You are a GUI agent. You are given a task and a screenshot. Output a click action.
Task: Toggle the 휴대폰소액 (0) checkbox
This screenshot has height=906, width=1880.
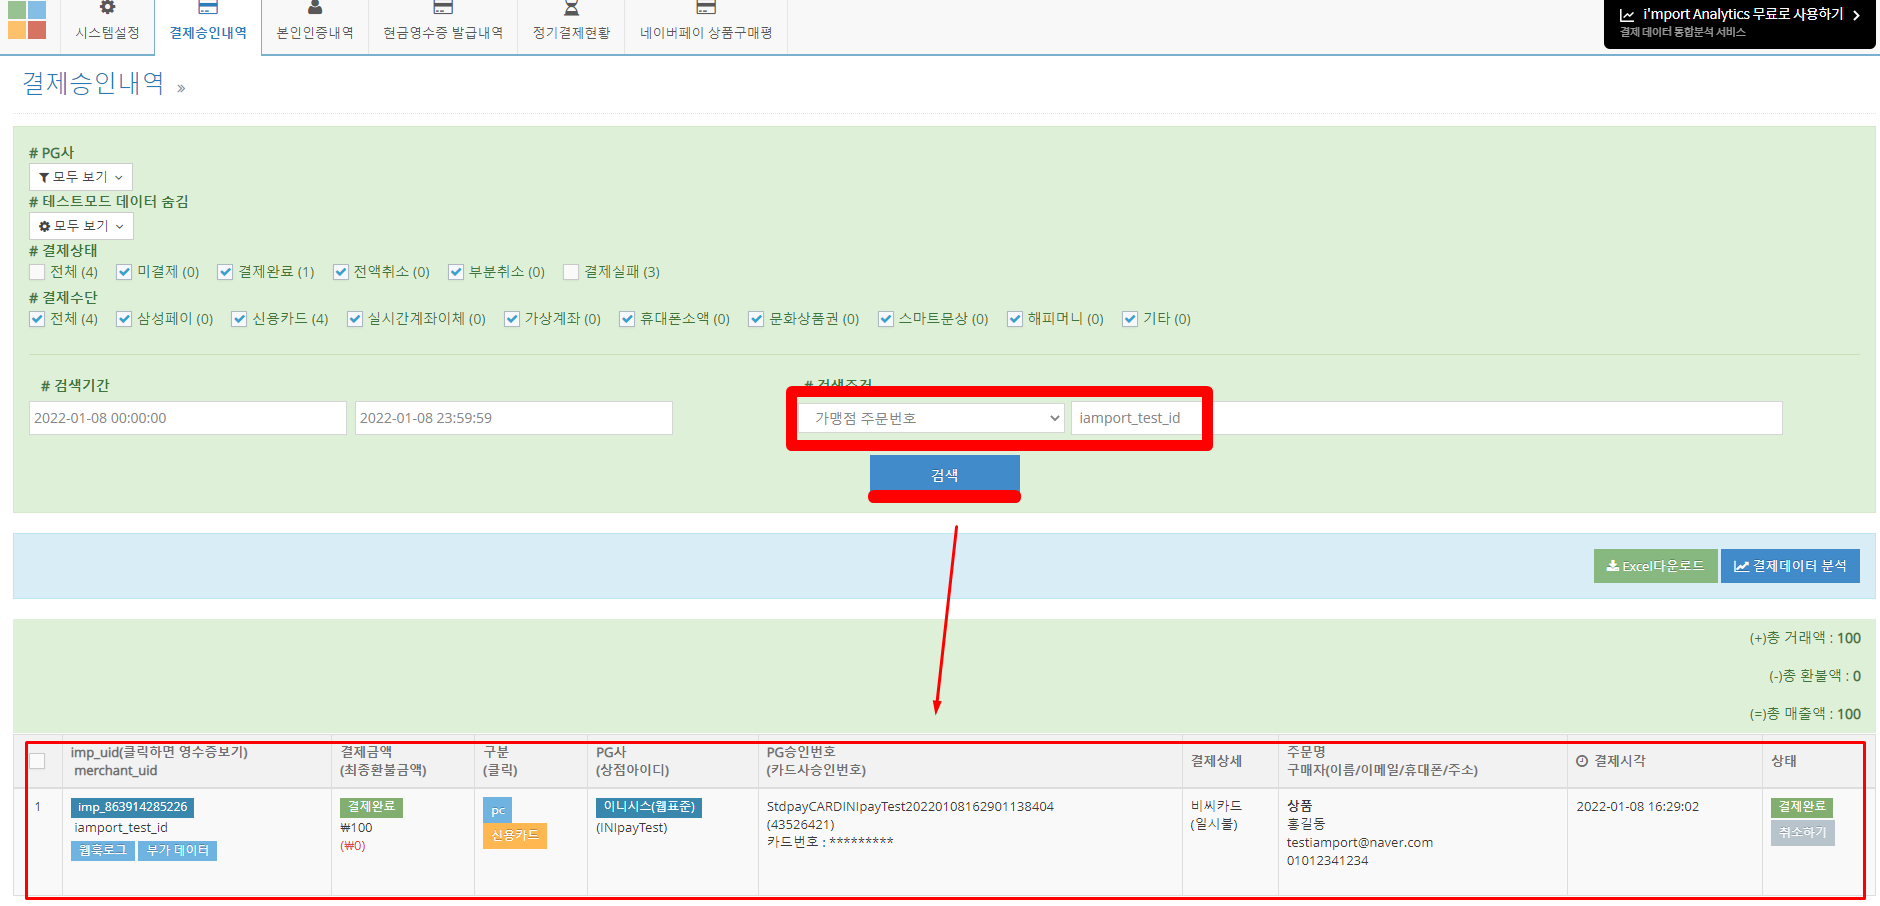(627, 319)
